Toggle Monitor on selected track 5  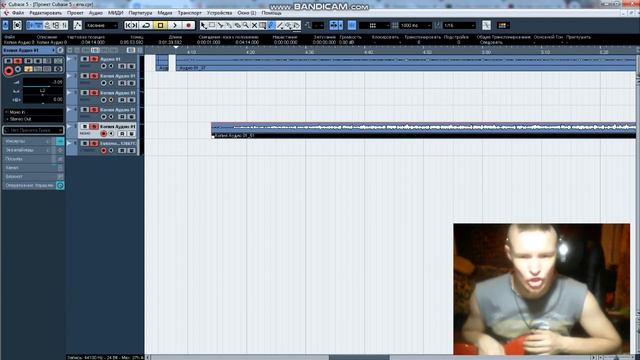tap(111, 134)
